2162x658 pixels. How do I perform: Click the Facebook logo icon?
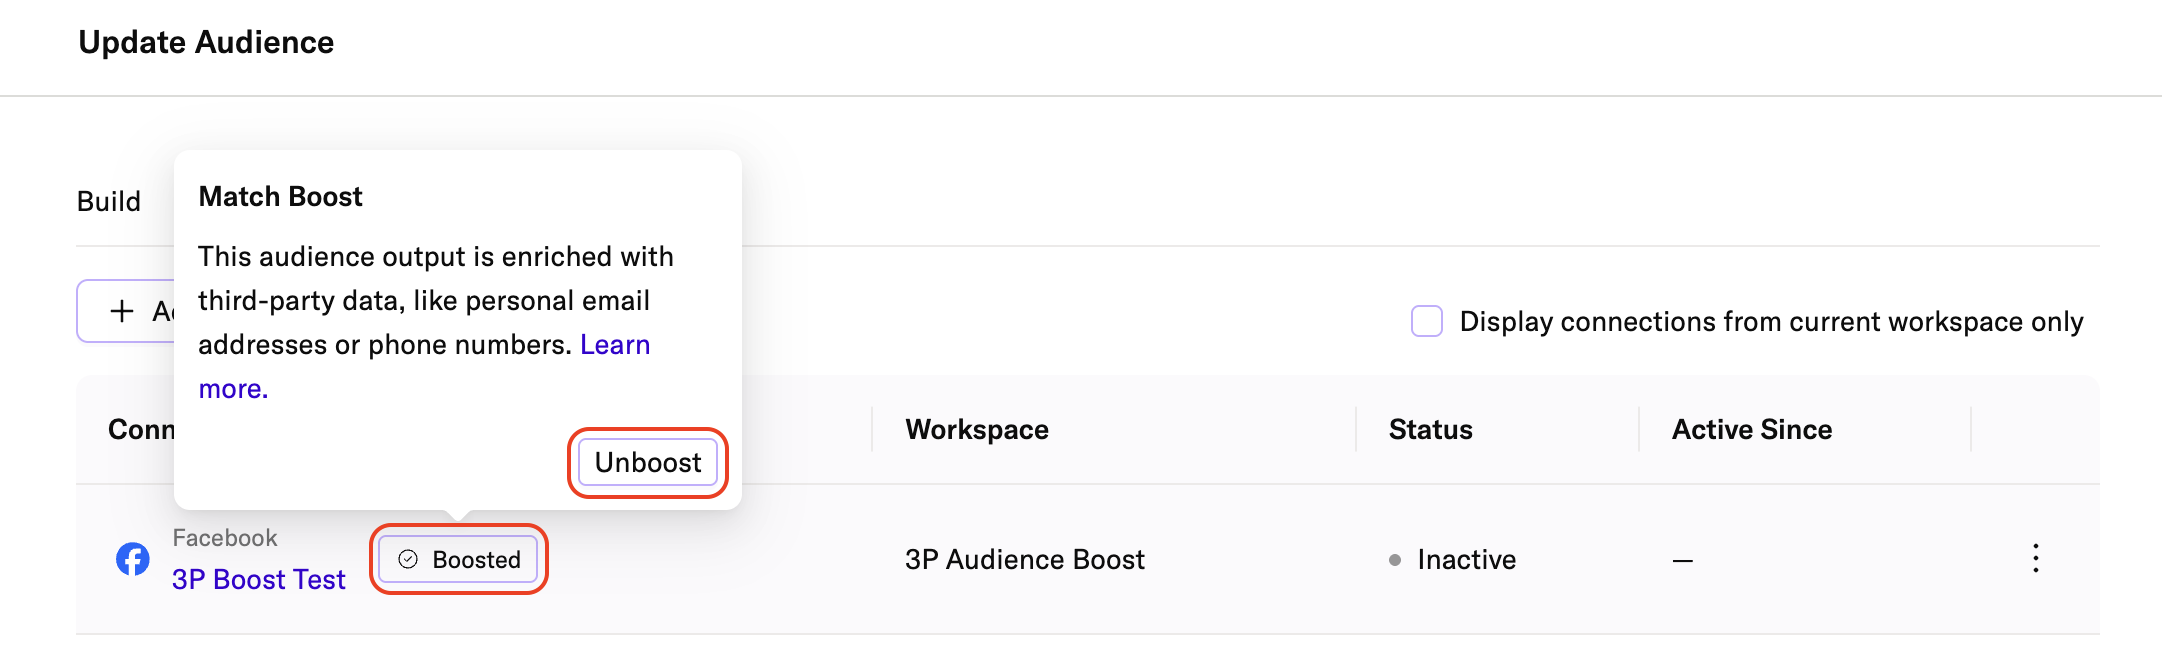(x=133, y=559)
